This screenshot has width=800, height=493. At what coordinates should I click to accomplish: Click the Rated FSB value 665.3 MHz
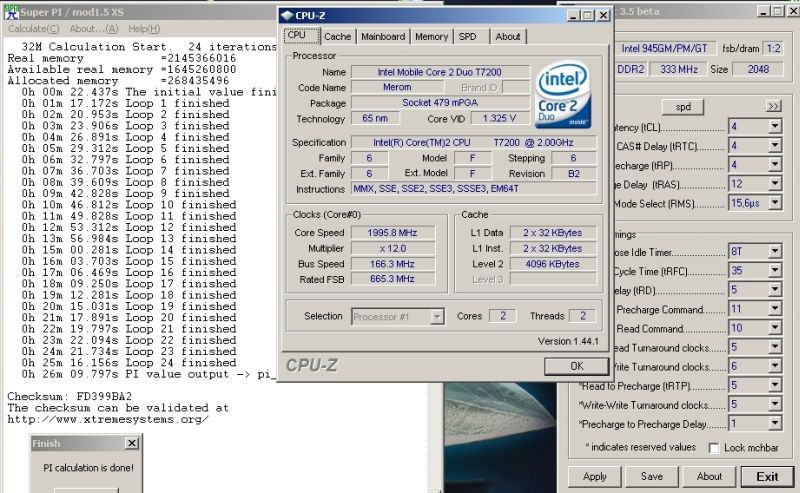[x=392, y=279]
